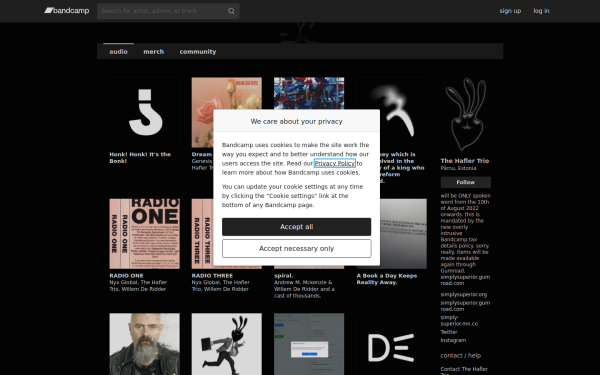Visit the simplysuperior.org link
The height and width of the screenshot is (375, 600).
[x=463, y=295]
